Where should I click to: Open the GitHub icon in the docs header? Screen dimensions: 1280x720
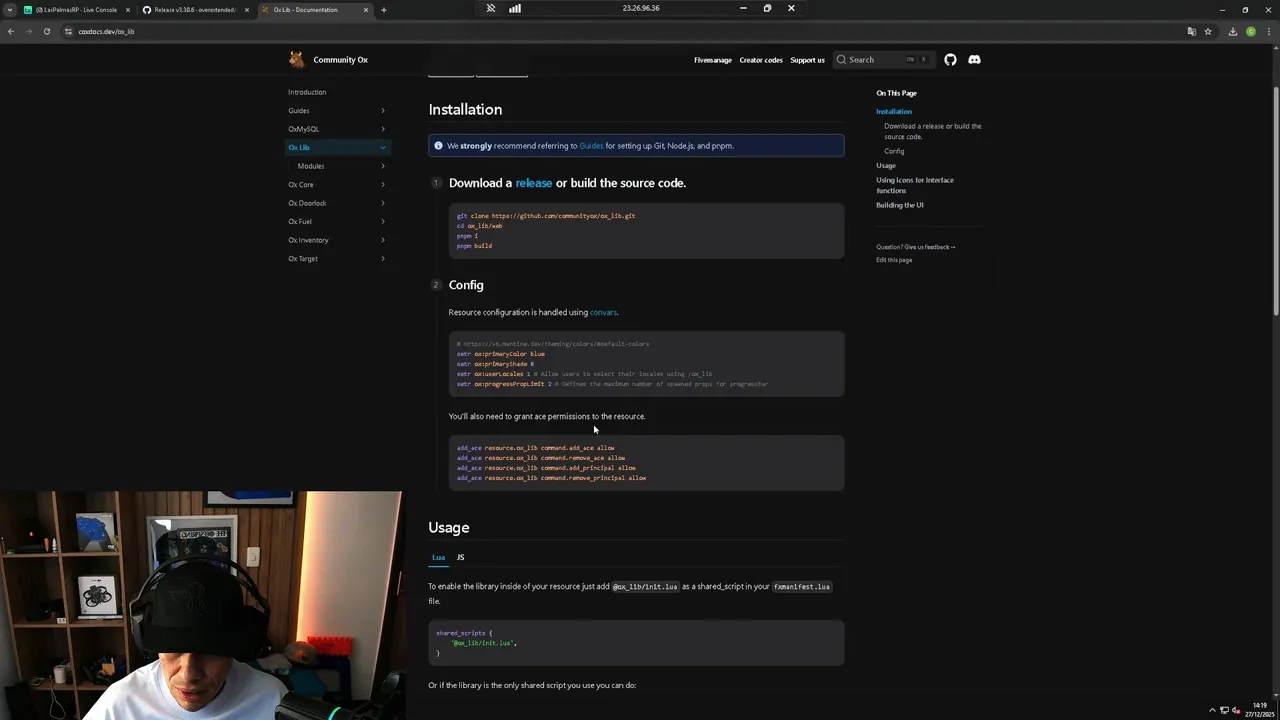(950, 60)
